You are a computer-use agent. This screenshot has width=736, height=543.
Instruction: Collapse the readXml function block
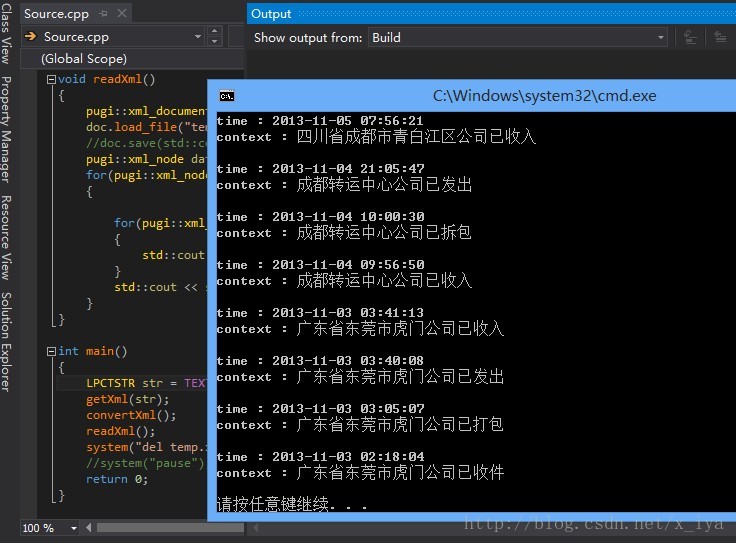pos(51,79)
